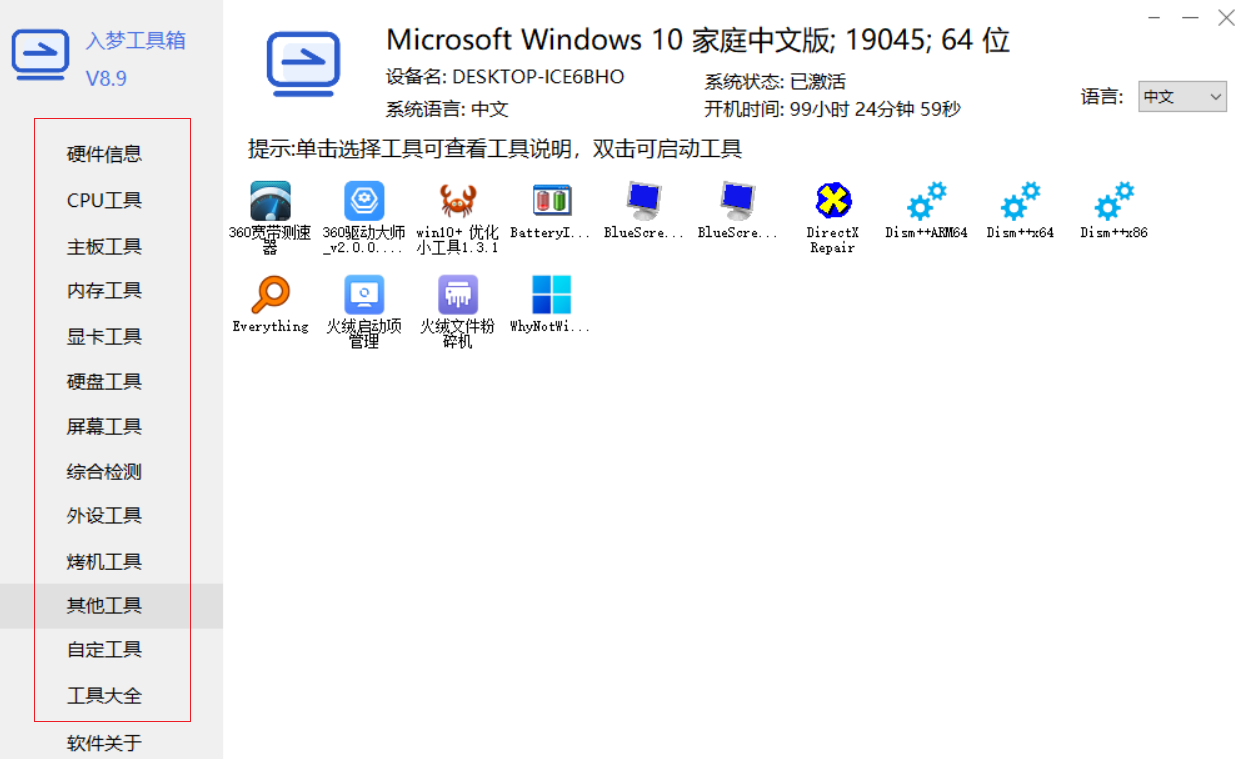Select the win10+ 优化小工具1.3.1 crab icon
Viewport: 1249px width, 759px height.
click(x=457, y=201)
